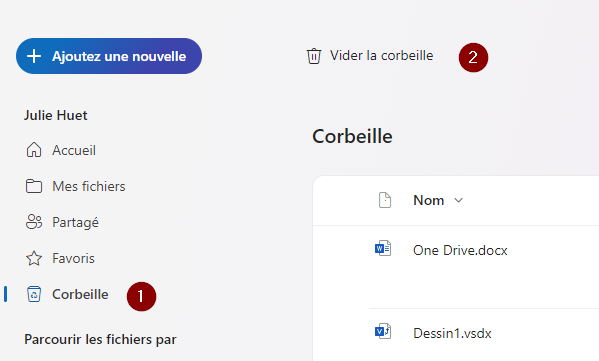
Task: Open the Nom column header menu
Action: (438, 200)
